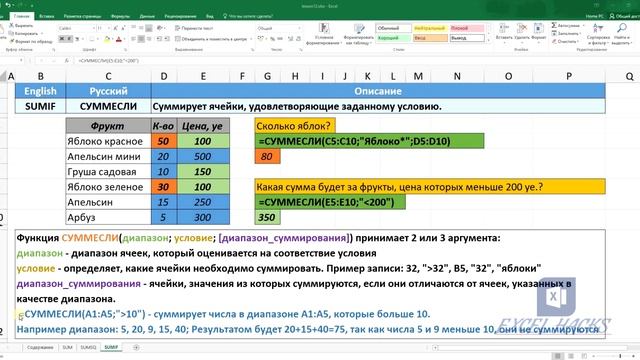This screenshot has width=640, height=360.
Task: Click the Cut (Вырезать) scissors button
Action: [20, 25]
